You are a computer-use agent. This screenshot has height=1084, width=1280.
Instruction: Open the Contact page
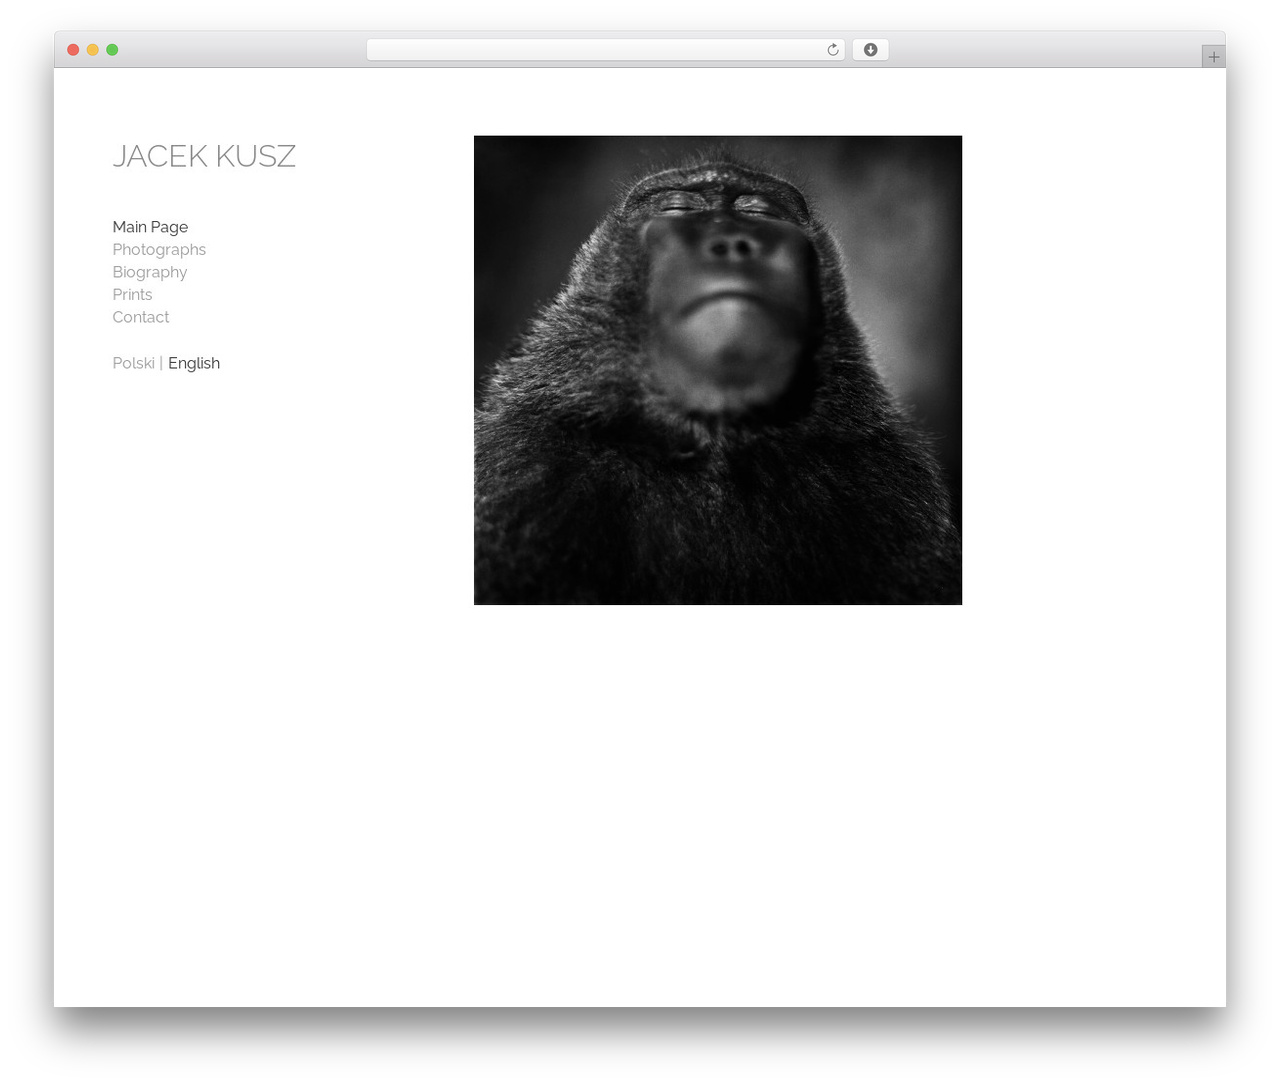point(141,317)
